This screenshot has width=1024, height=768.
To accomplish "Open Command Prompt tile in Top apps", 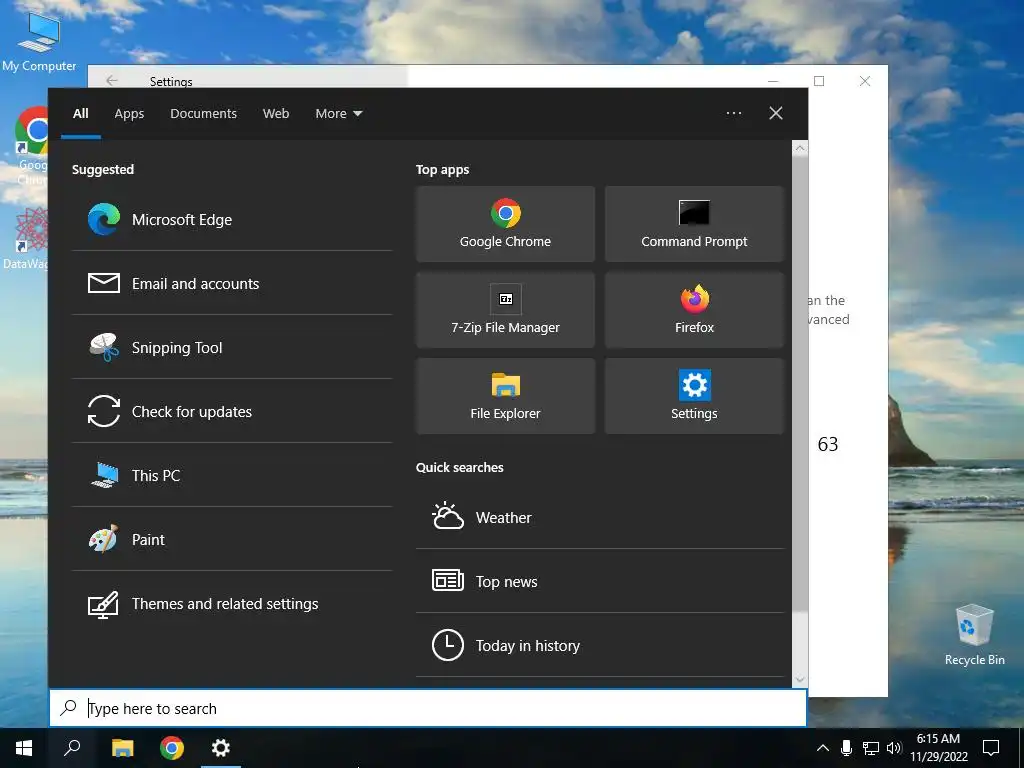I will (x=694, y=224).
